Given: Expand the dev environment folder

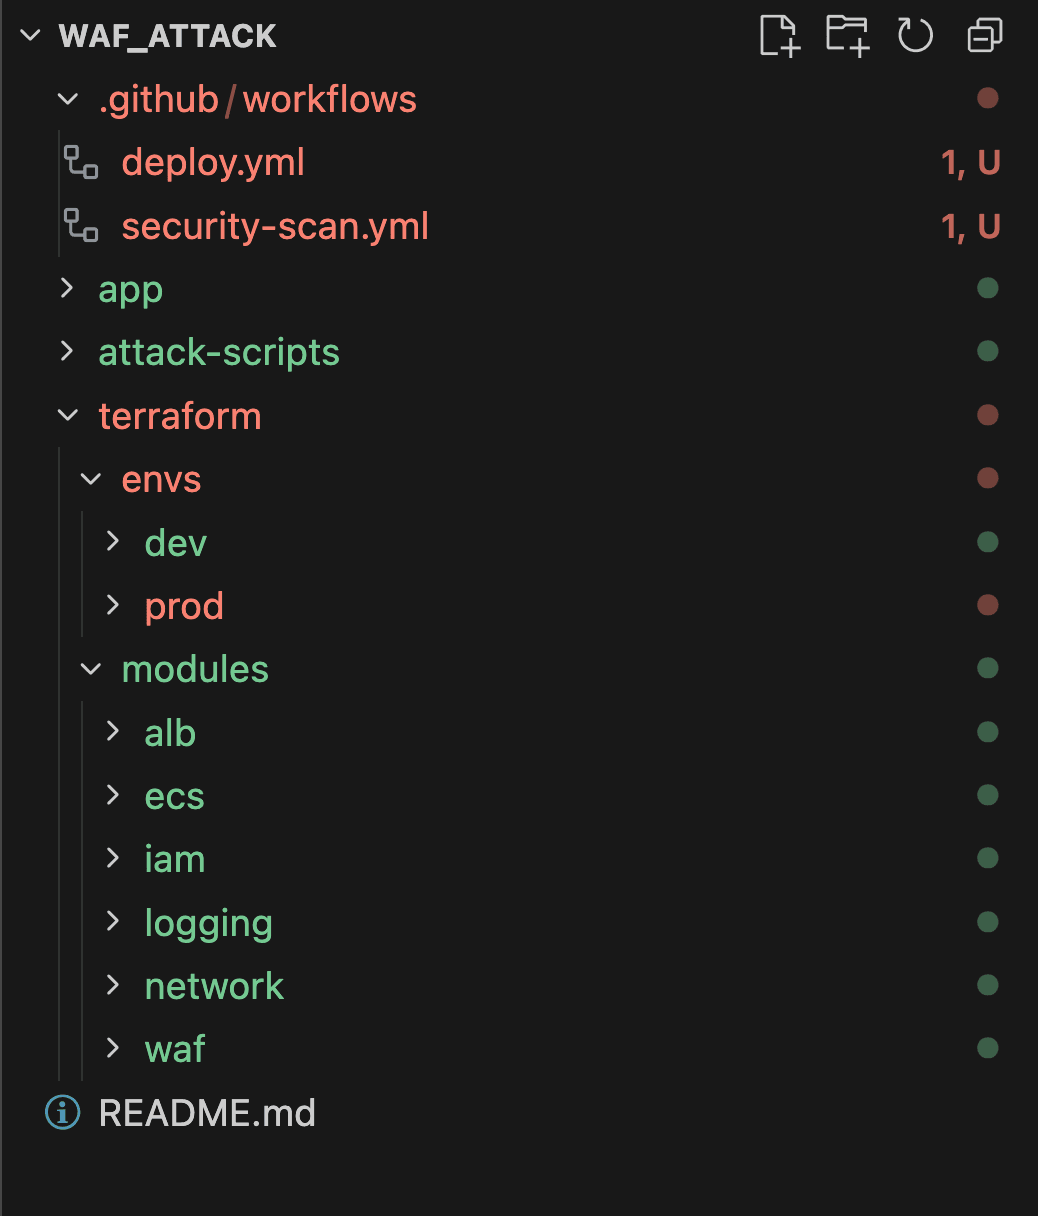Looking at the screenshot, I should click(x=112, y=542).
